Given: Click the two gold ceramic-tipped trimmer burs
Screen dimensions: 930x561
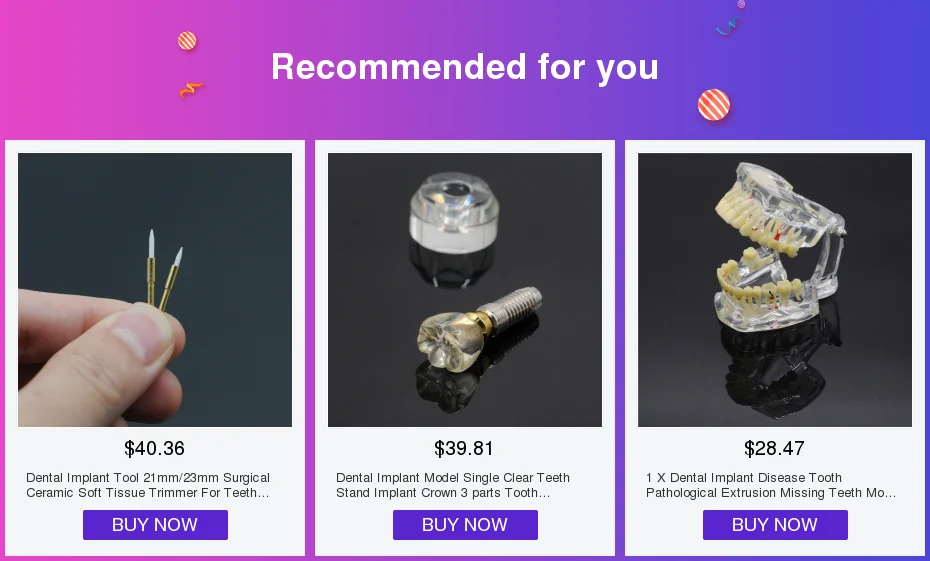Looking at the screenshot, I should coord(164,270).
